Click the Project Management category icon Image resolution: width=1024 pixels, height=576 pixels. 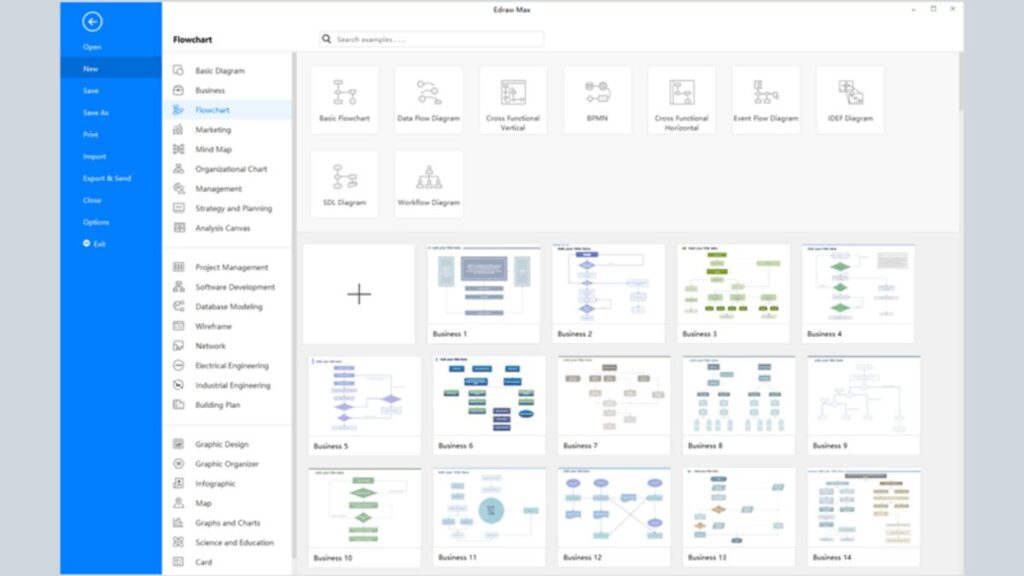pyautogui.click(x=178, y=266)
